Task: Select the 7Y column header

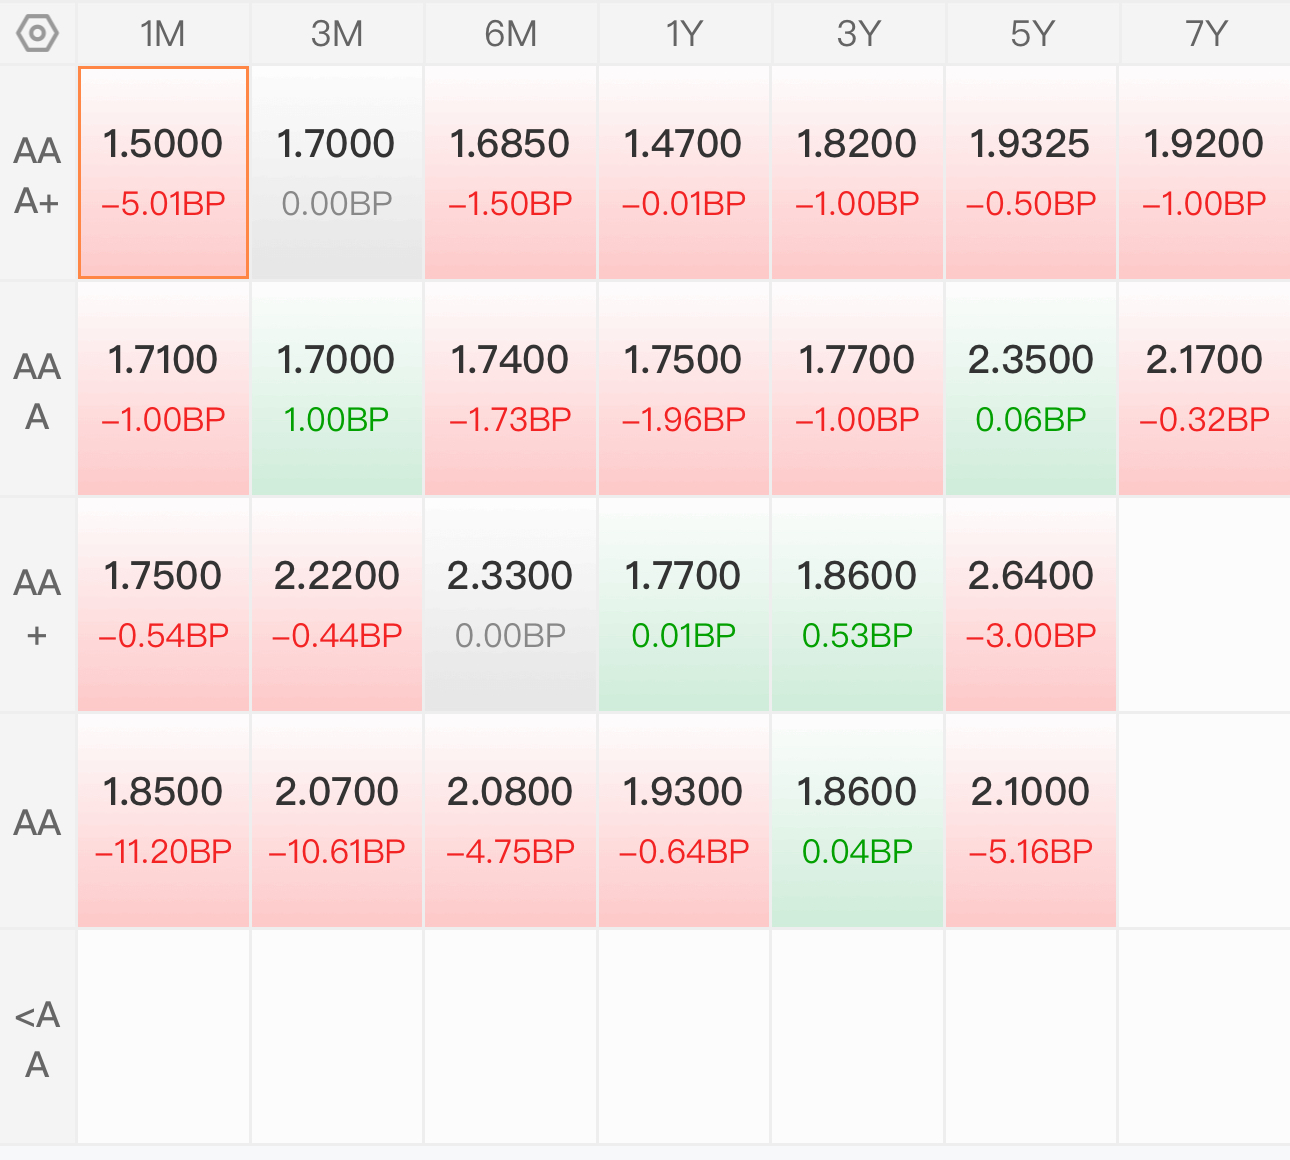Action: [1205, 34]
